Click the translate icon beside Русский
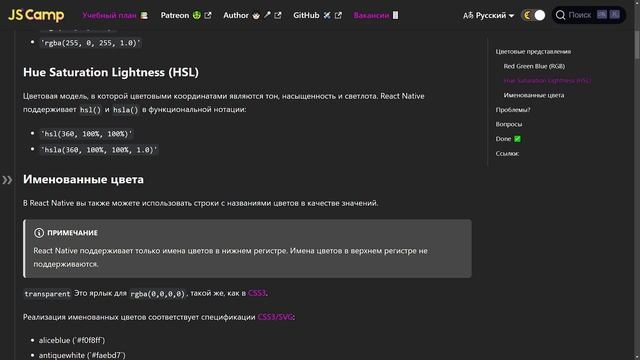 [468, 16]
